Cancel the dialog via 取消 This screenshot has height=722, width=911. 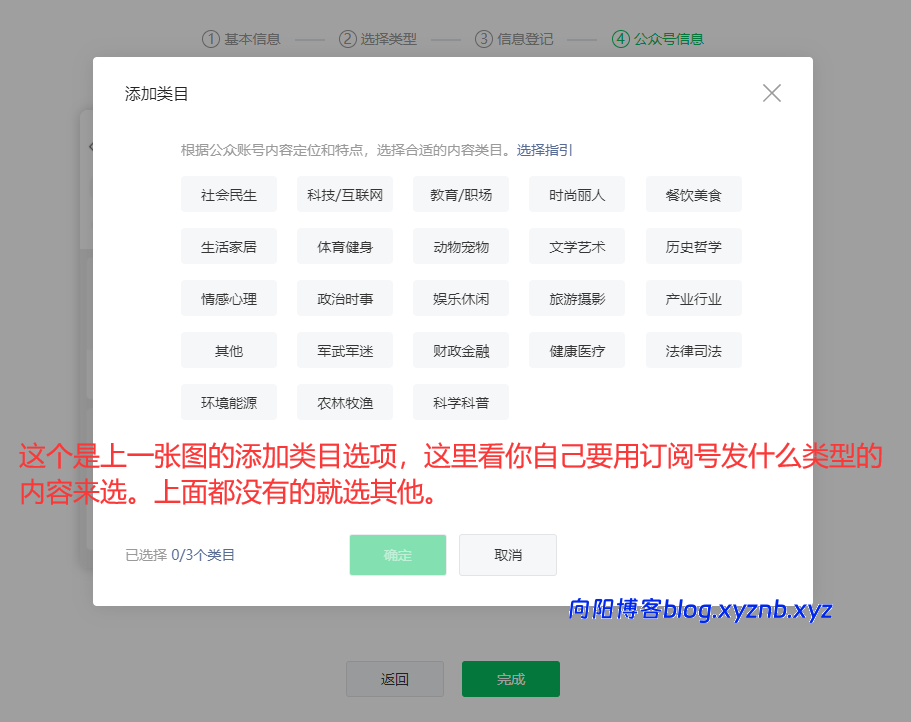[507, 555]
